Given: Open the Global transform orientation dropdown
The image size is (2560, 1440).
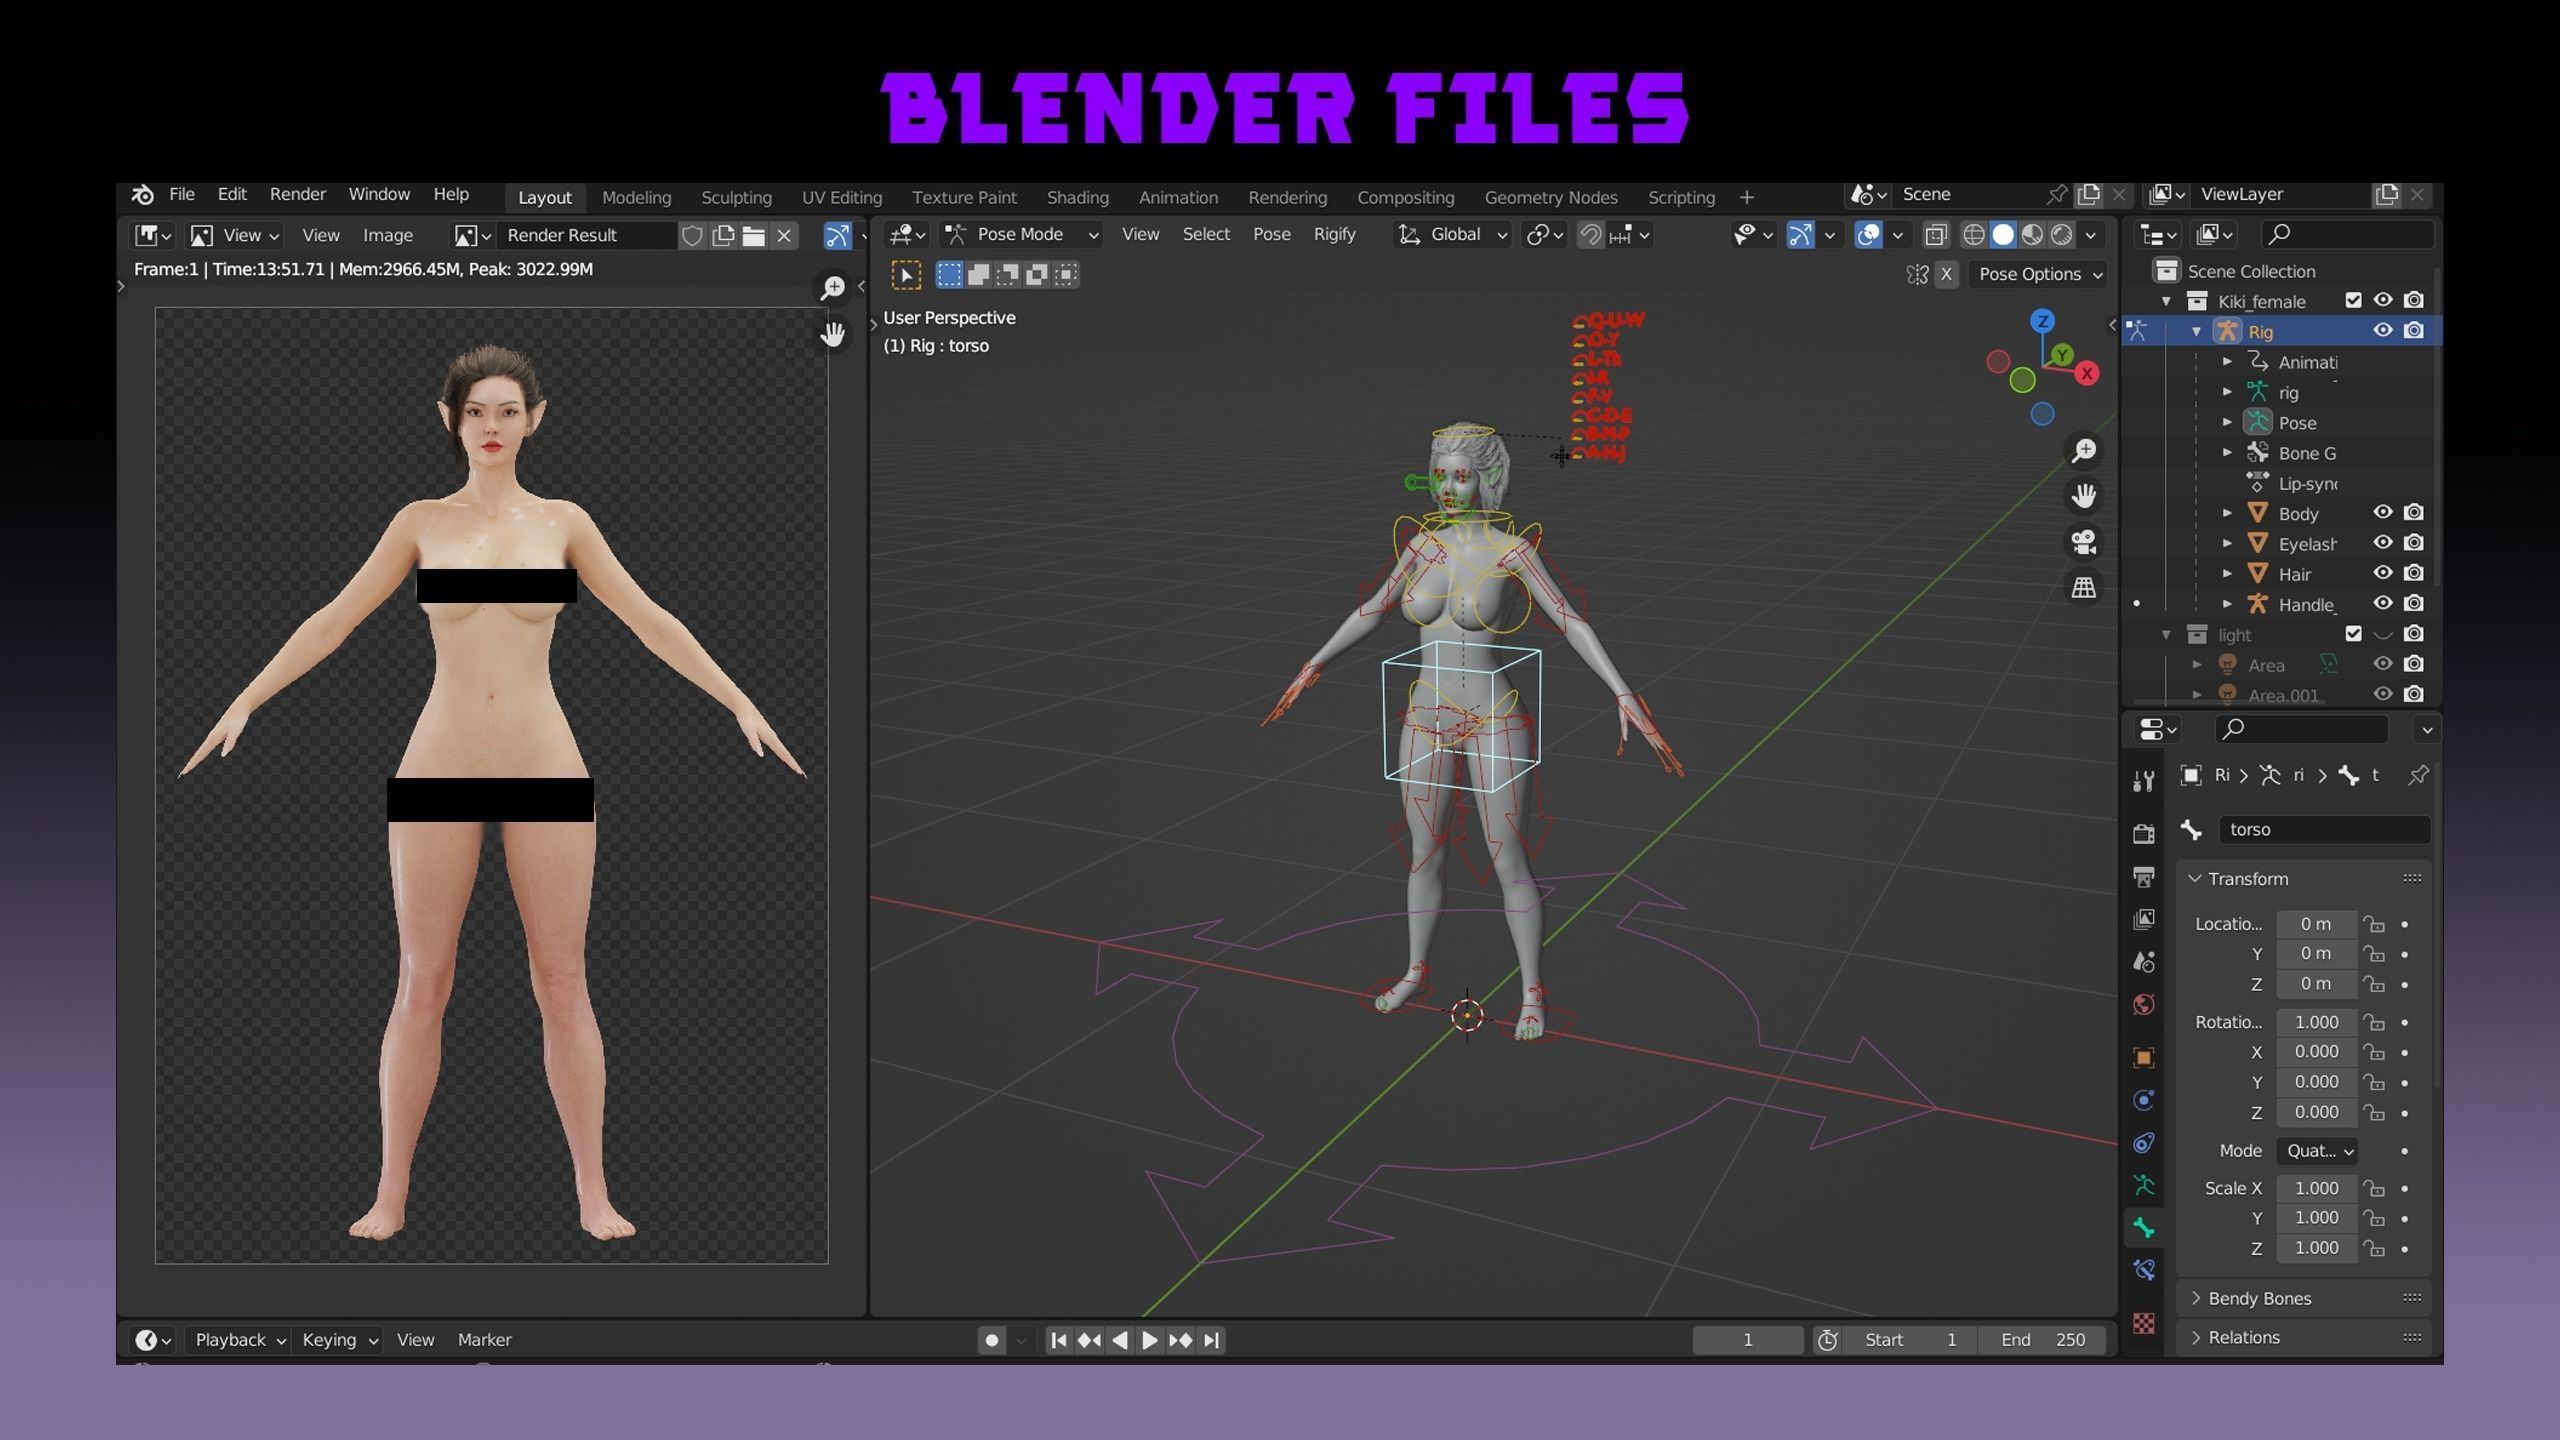Looking at the screenshot, I should (1453, 235).
